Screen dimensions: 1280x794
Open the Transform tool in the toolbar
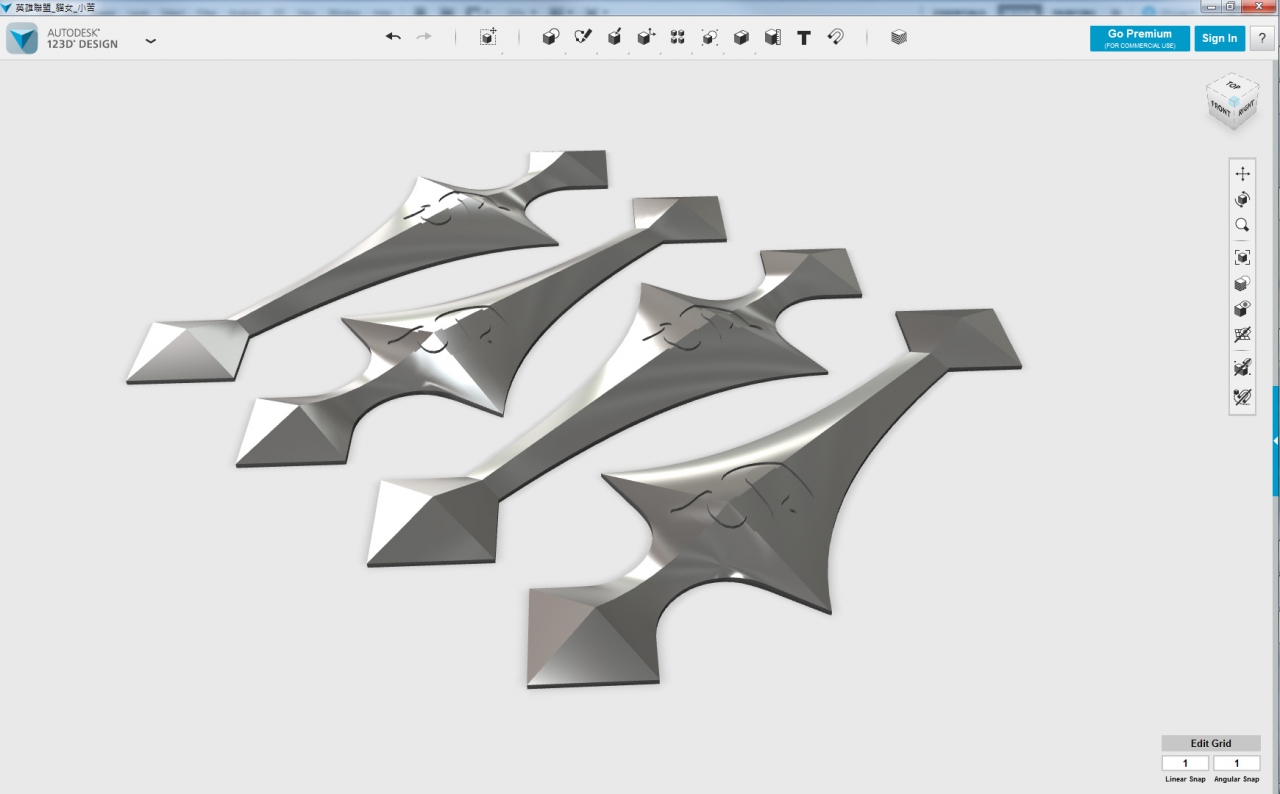point(488,37)
